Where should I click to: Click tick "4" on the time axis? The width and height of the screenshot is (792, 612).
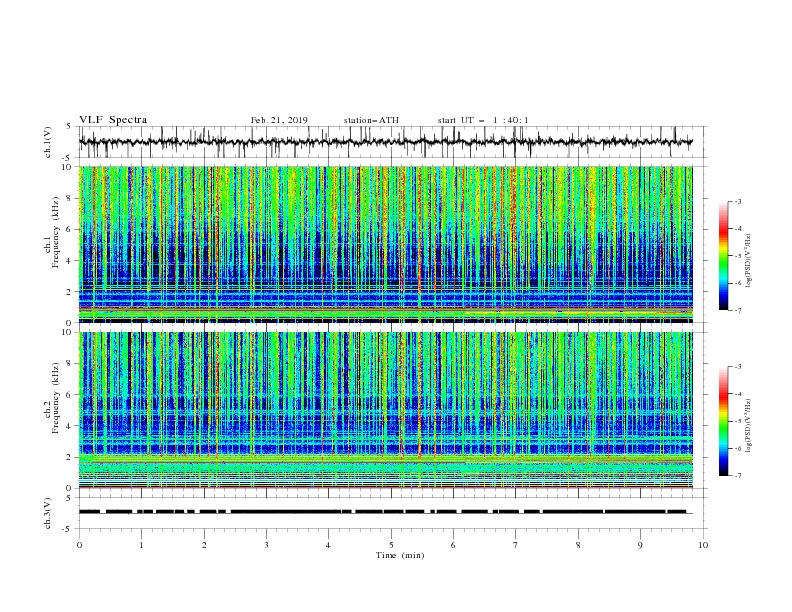point(329,545)
